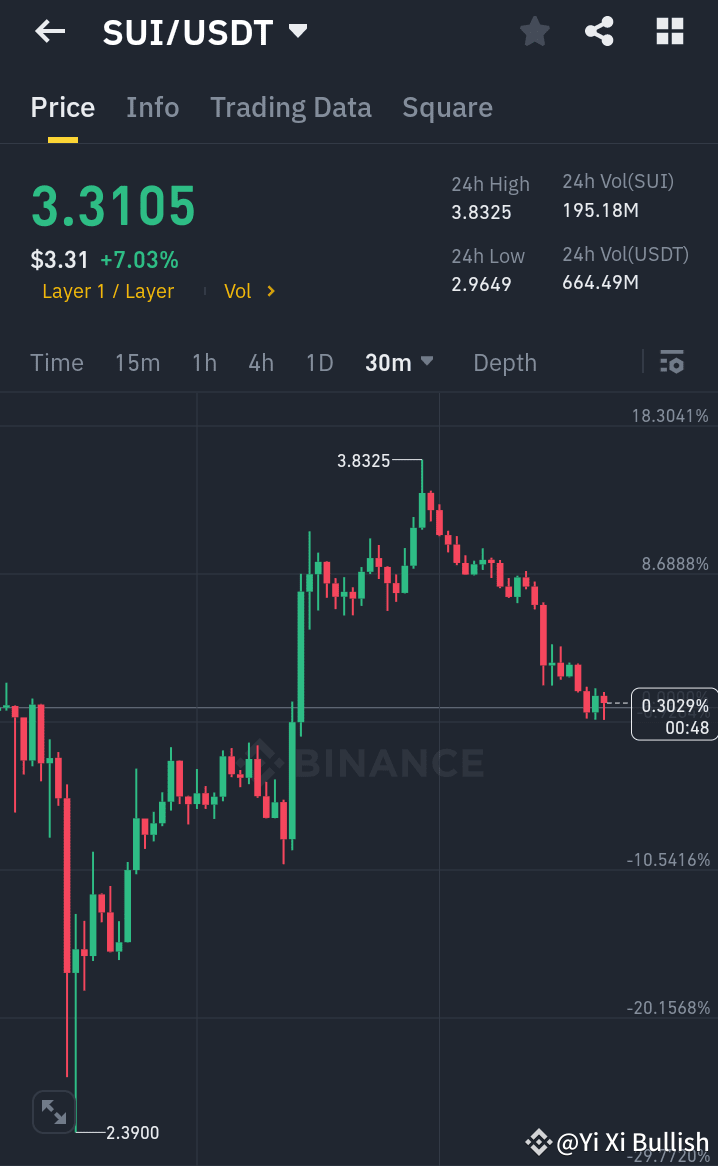This screenshot has height=1166, width=718.
Task: Expand the Vol indicator options
Action: [x=248, y=291]
